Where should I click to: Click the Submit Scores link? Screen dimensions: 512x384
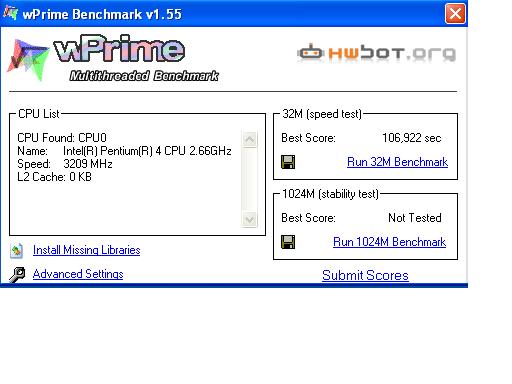(365, 275)
